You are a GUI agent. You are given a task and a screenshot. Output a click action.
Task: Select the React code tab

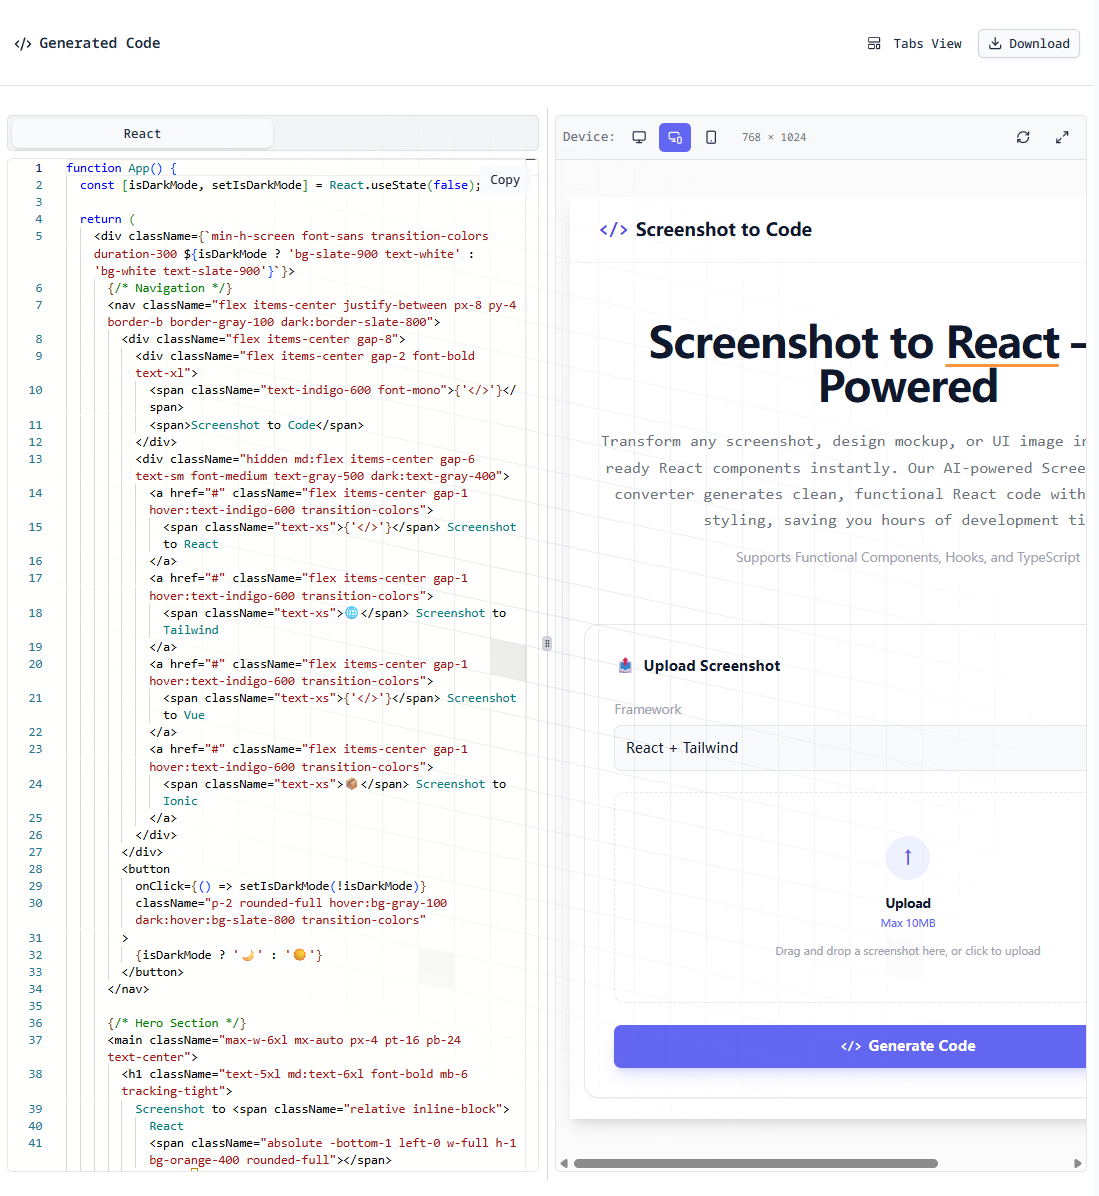(141, 133)
